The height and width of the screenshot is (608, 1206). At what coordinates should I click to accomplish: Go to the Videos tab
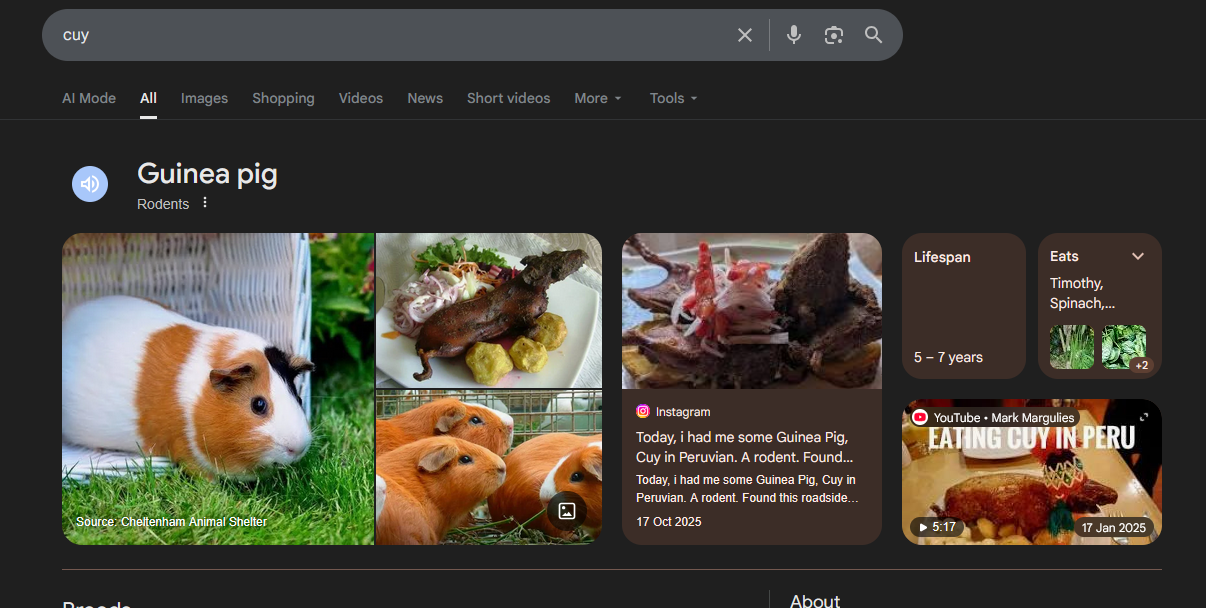click(361, 98)
